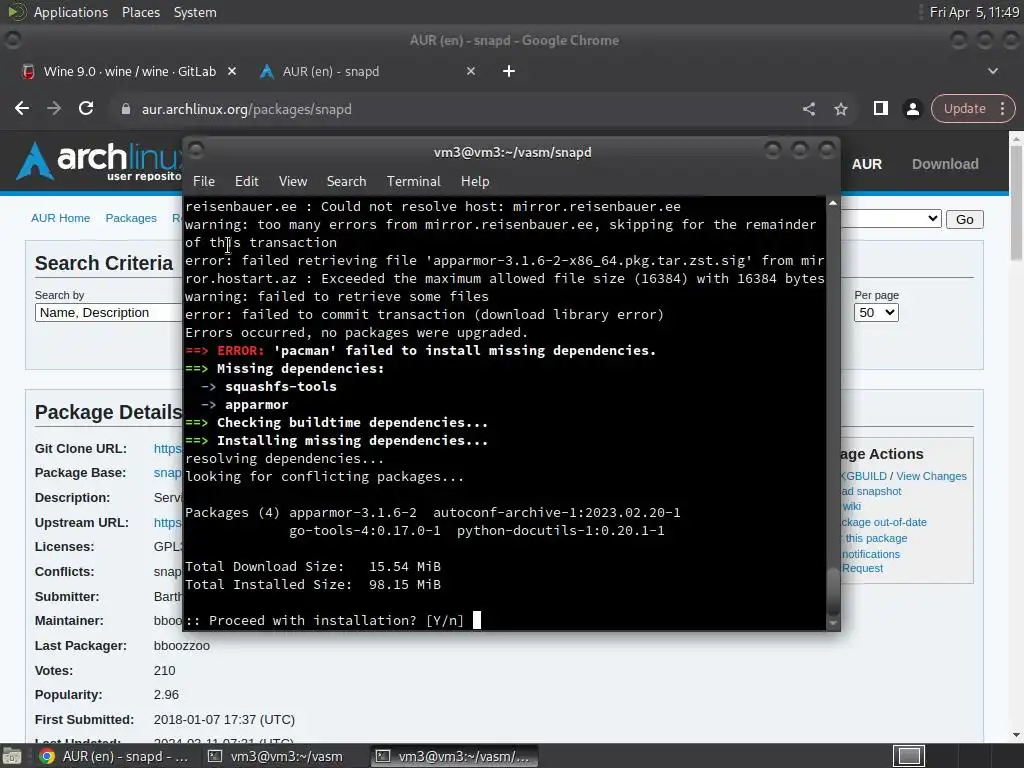Click the Request link in Package Actions
This screenshot has height=768, width=1024.
click(x=862, y=568)
